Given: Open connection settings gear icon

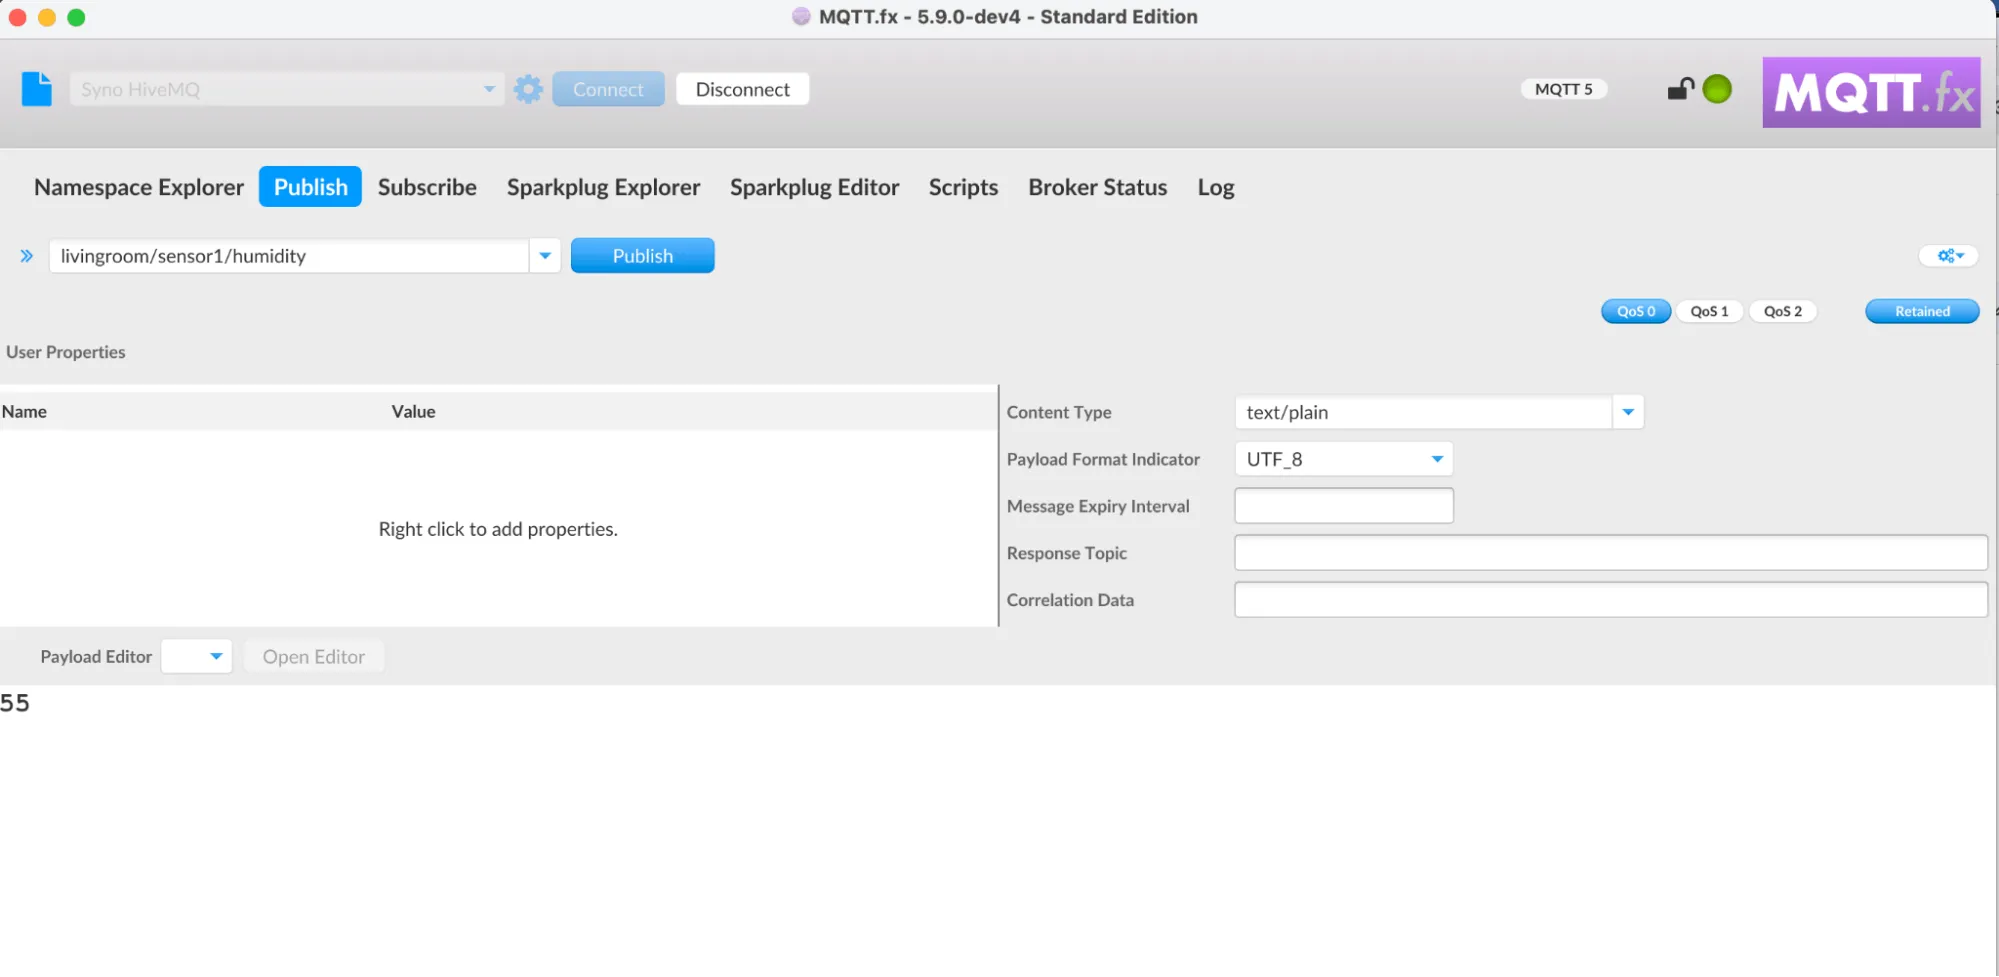Looking at the screenshot, I should coord(528,89).
